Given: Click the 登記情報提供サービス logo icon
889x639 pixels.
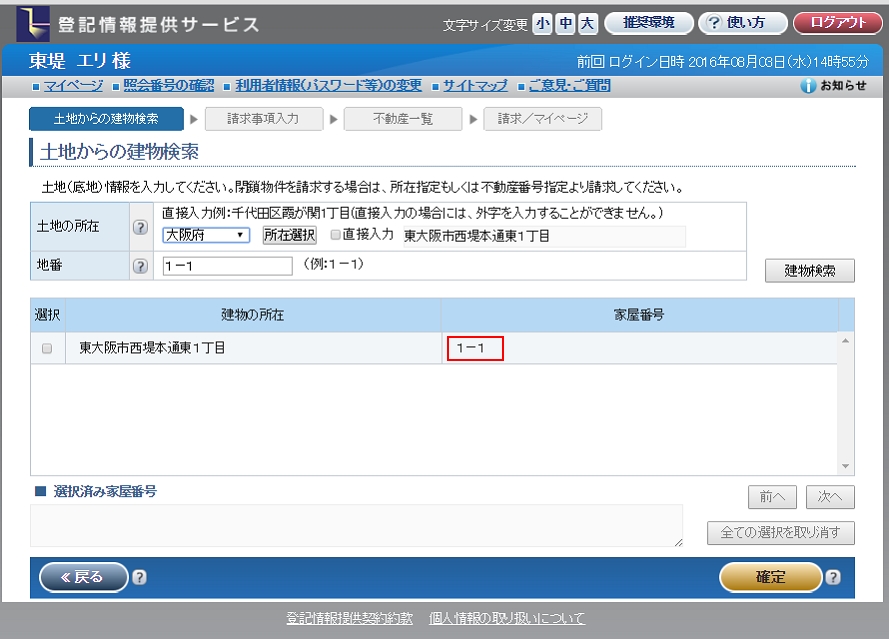Looking at the screenshot, I should tap(33, 24).
